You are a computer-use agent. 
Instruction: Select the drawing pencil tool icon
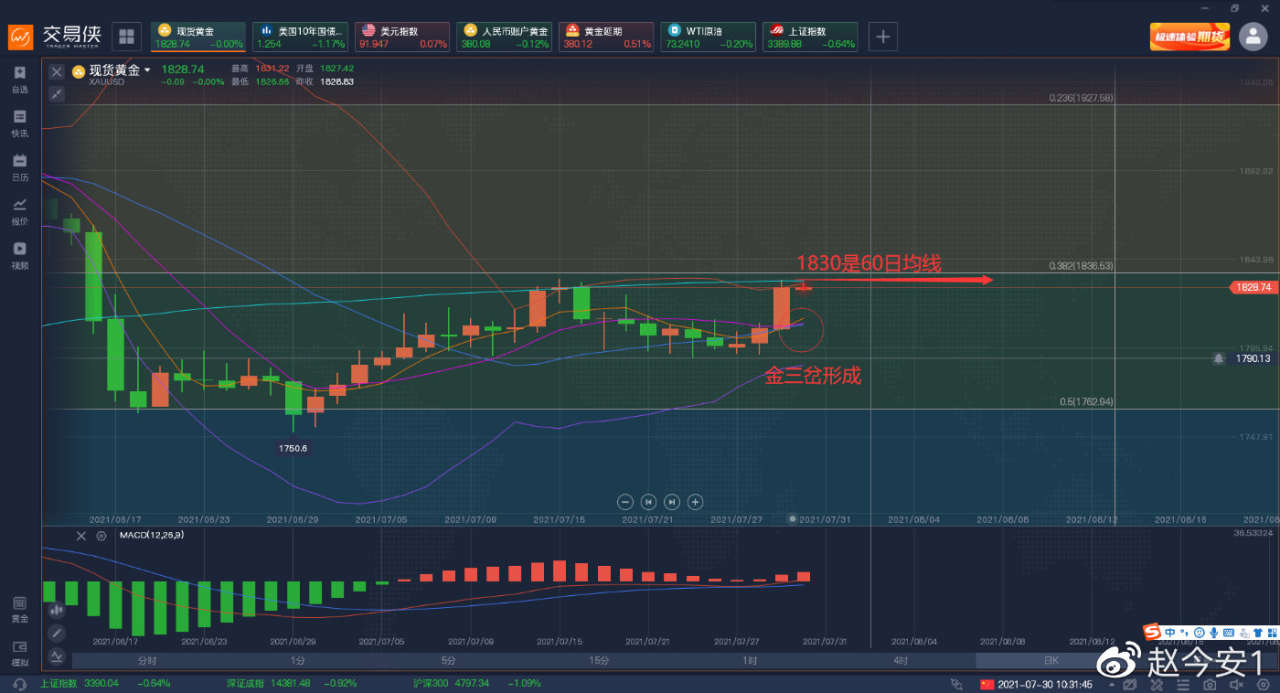tap(56, 633)
